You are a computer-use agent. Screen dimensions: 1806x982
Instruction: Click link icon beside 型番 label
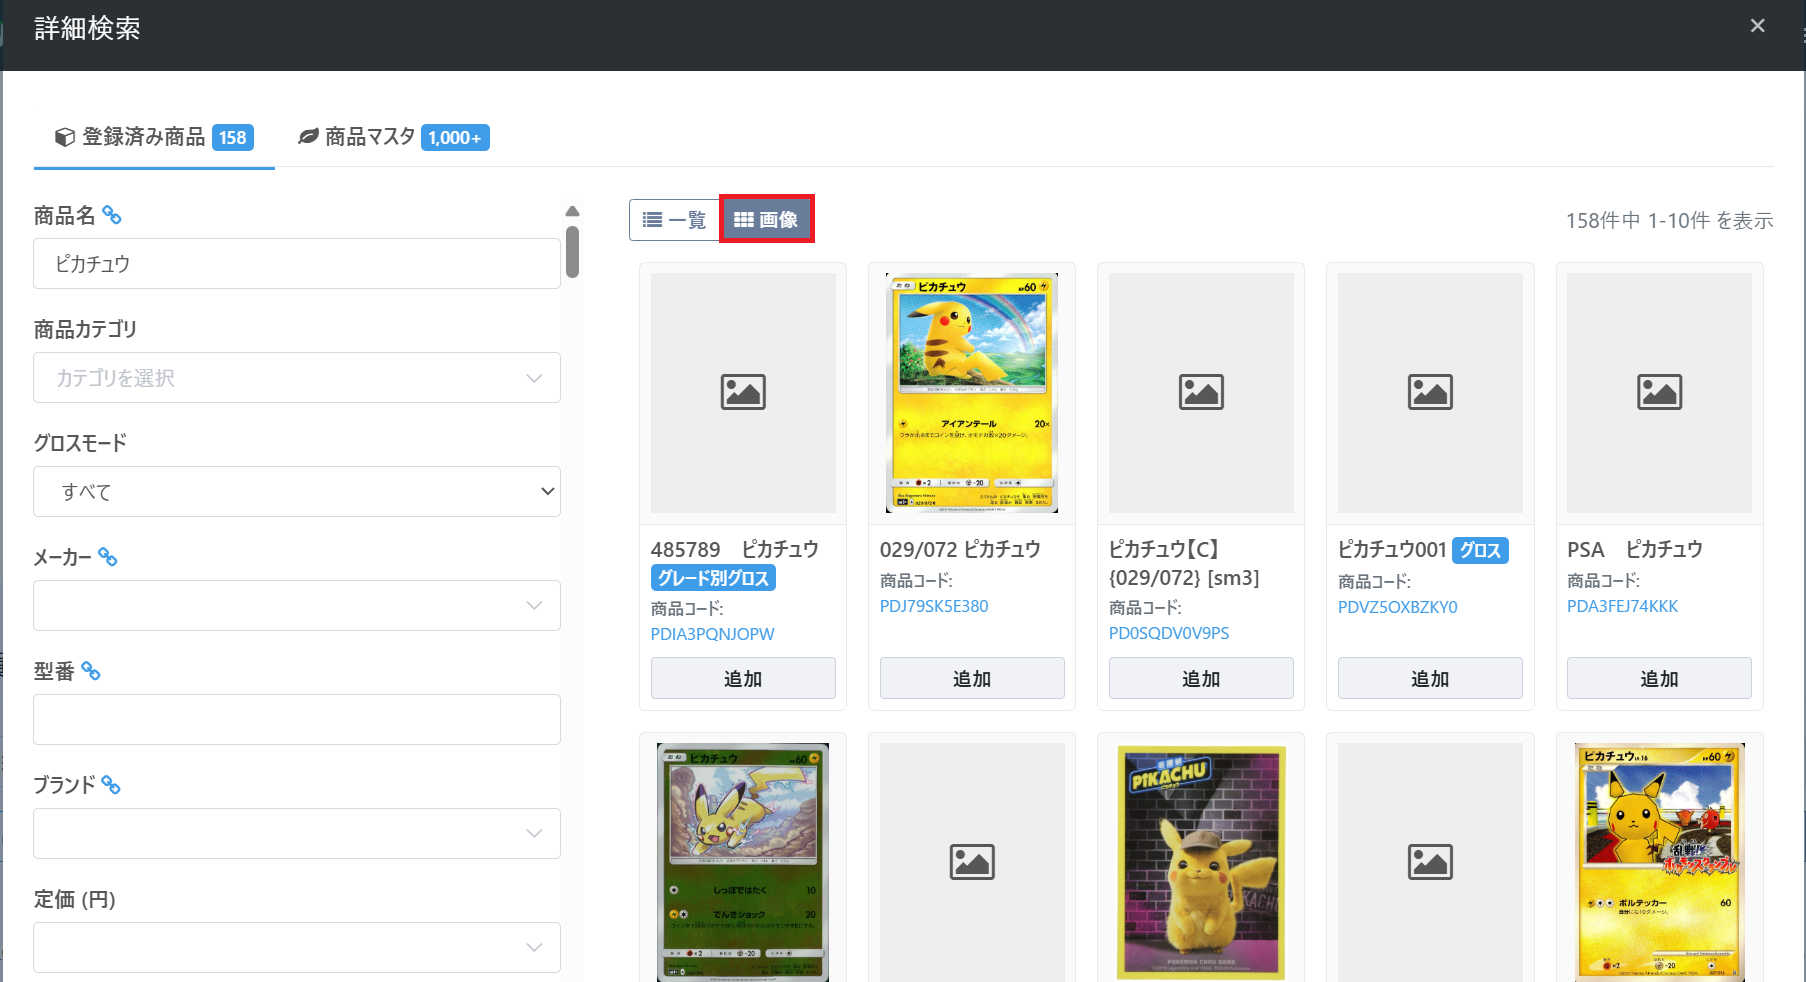(91, 671)
